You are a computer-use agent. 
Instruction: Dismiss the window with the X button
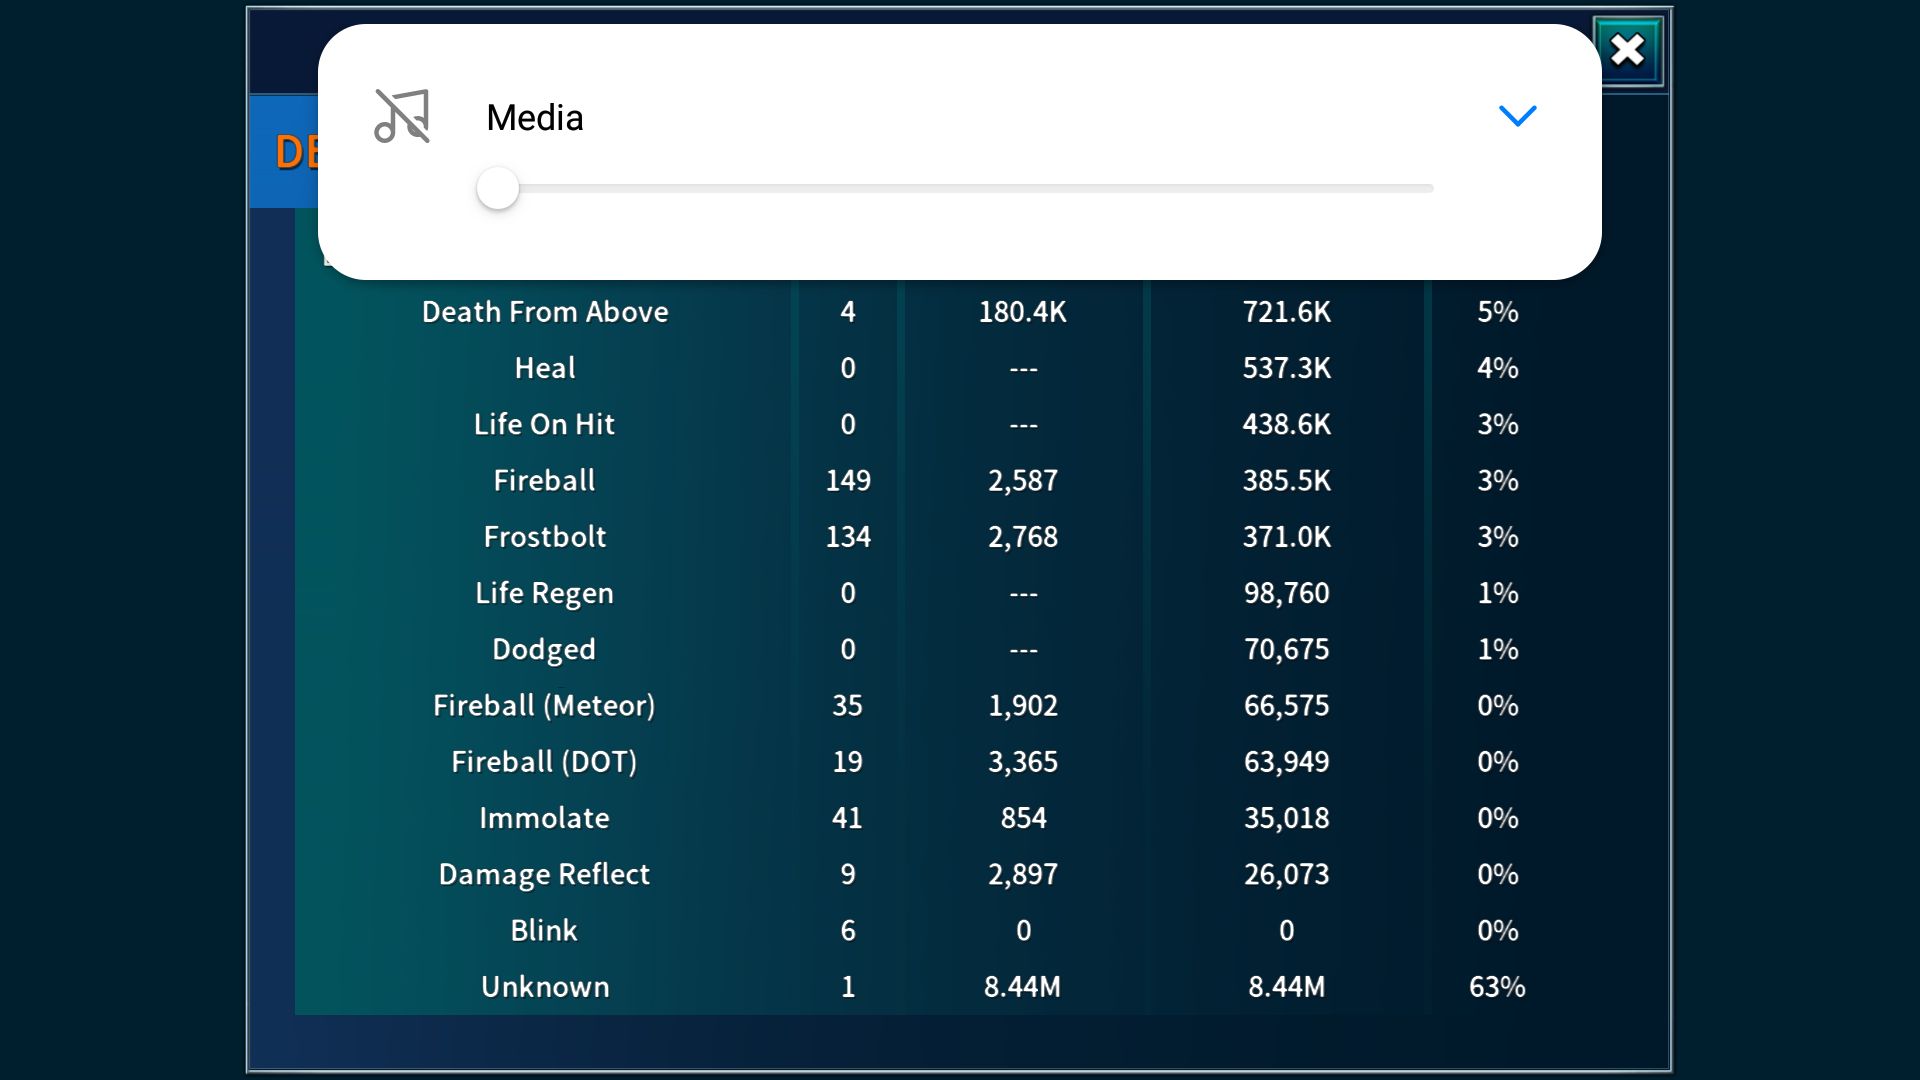[1627, 50]
